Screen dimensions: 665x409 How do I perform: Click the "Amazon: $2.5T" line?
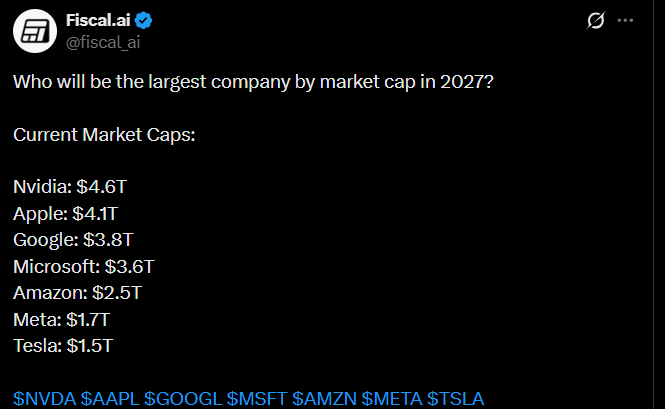78,293
